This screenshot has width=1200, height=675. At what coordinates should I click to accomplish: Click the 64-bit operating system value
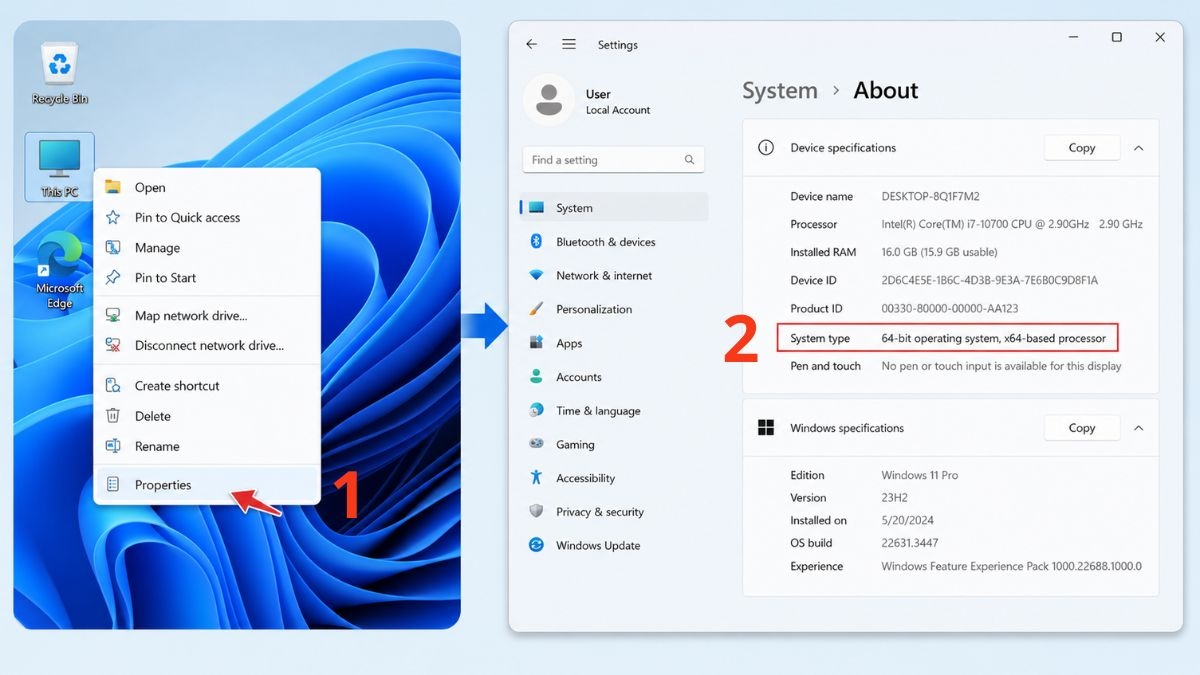tap(994, 338)
